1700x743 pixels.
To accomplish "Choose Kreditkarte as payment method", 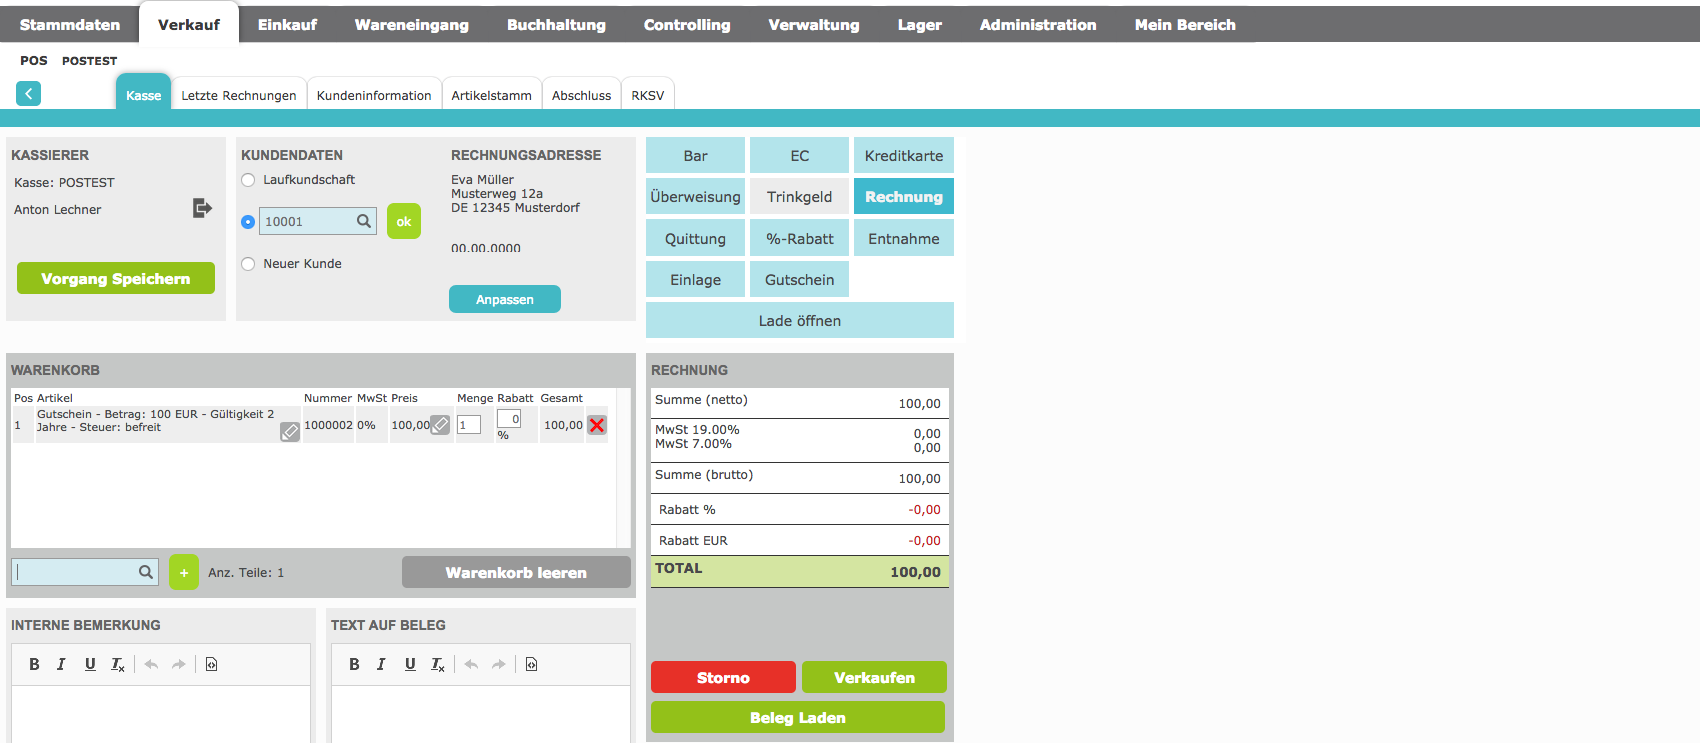I will [x=903, y=156].
